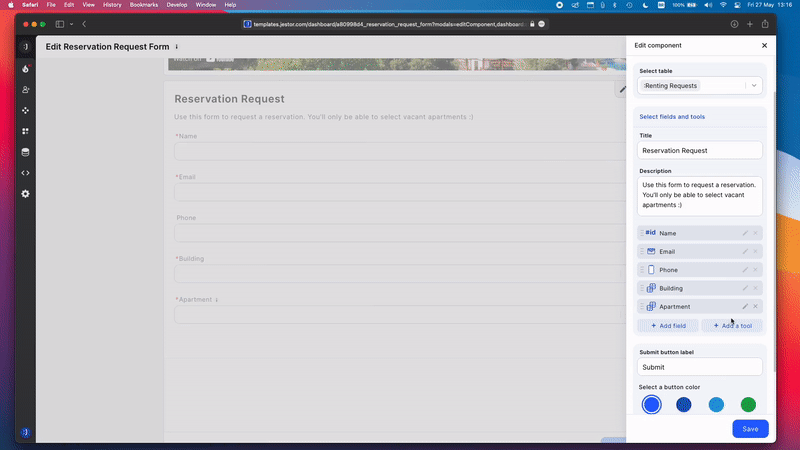Open the Jestor logo home icon
Image resolution: width=800 pixels, height=450 pixels.
coord(26,46)
